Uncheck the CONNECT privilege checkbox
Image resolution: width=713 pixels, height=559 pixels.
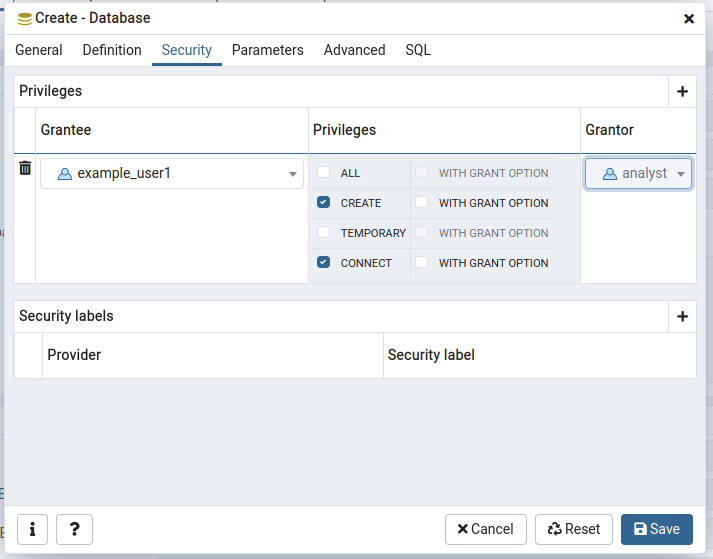pos(324,263)
